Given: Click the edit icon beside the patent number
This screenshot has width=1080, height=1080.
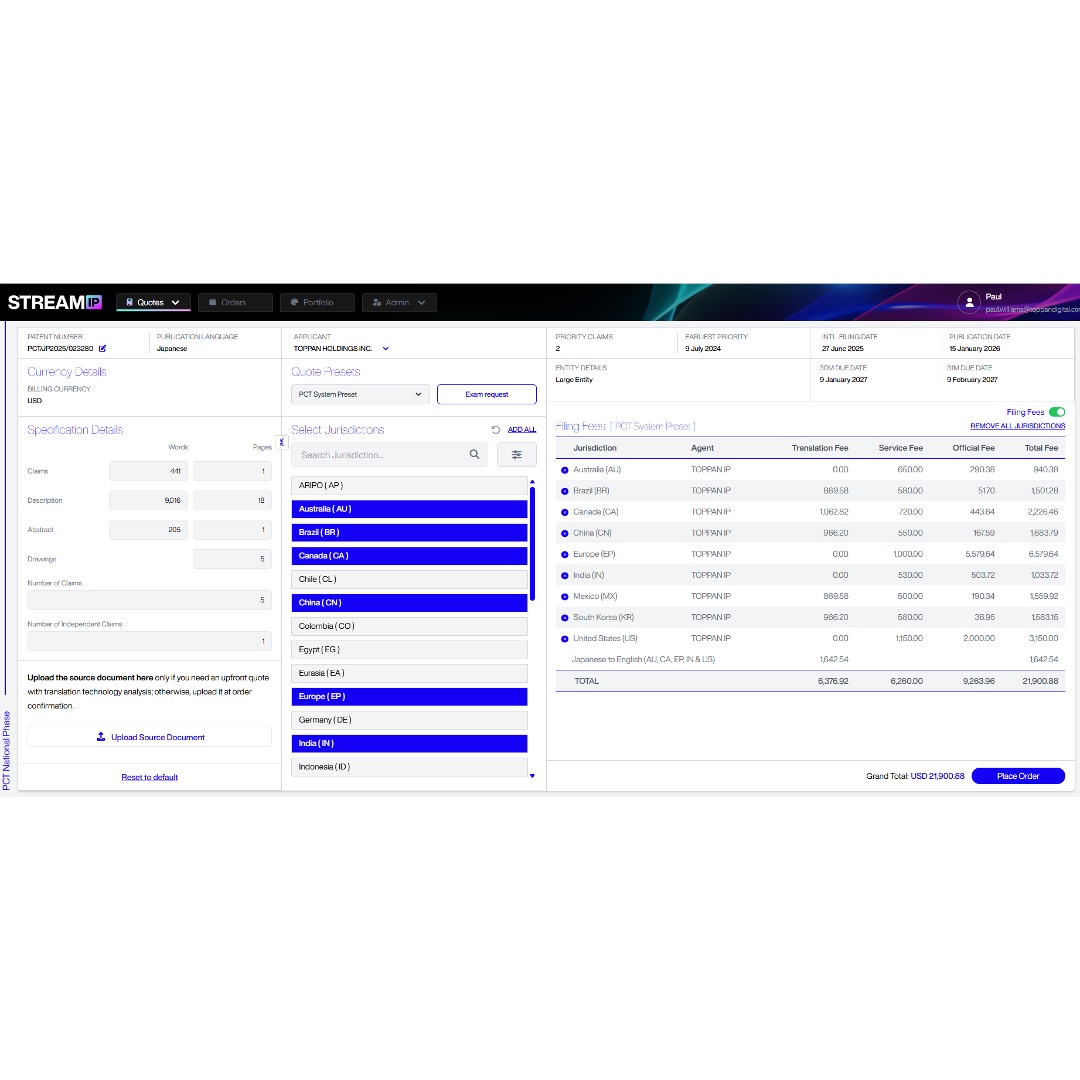Looking at the screenshot, I should (102, 349).
